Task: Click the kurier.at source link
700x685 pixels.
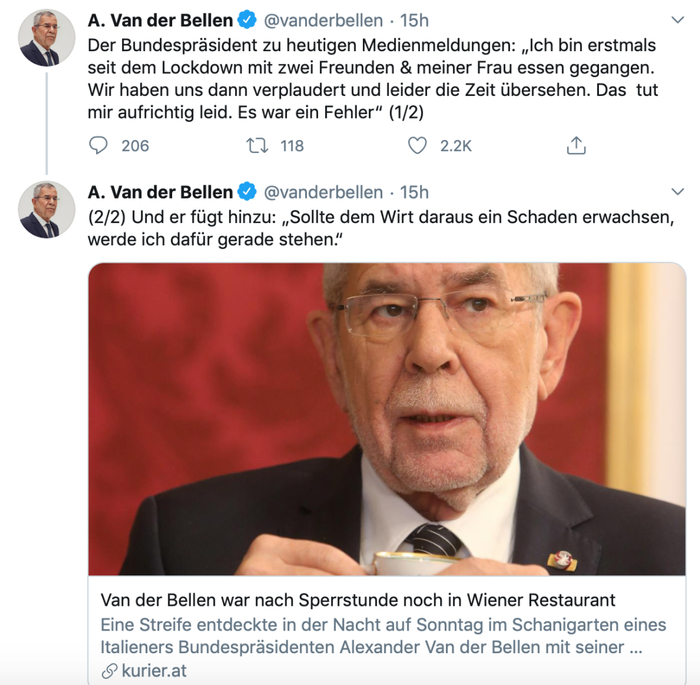Action: pyautogui.click(x=155, y=671)
